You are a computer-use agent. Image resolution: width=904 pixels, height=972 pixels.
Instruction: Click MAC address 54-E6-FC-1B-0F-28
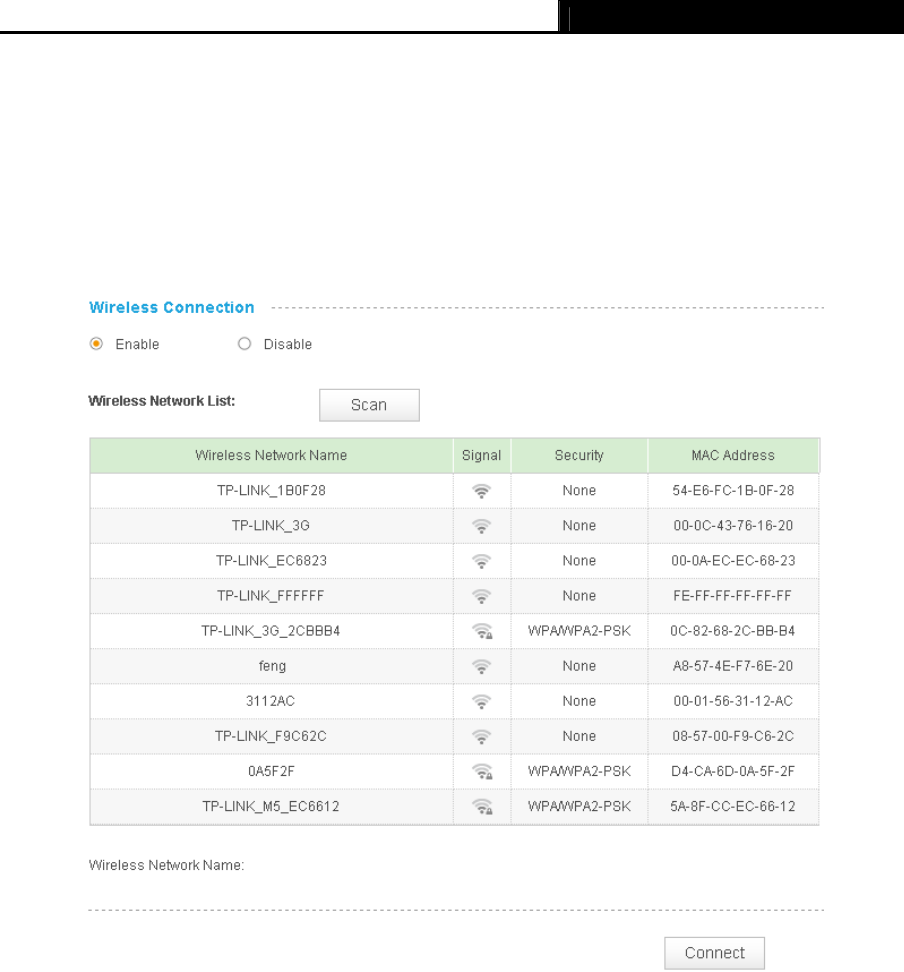click(733, 490)
